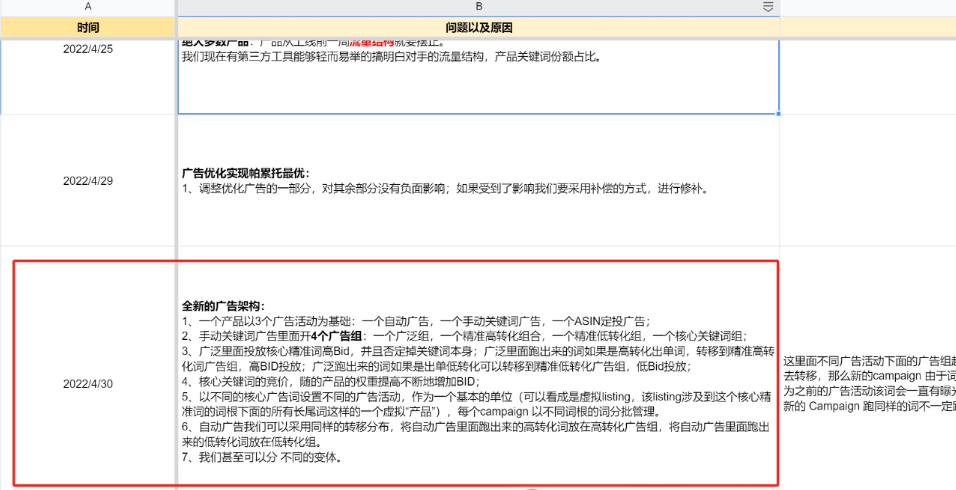Image resolution: width=956 pixels, height=490 pixels.
Task: Click the empty header-row cell right of 问题以及原因
Action: pos(867,27)
